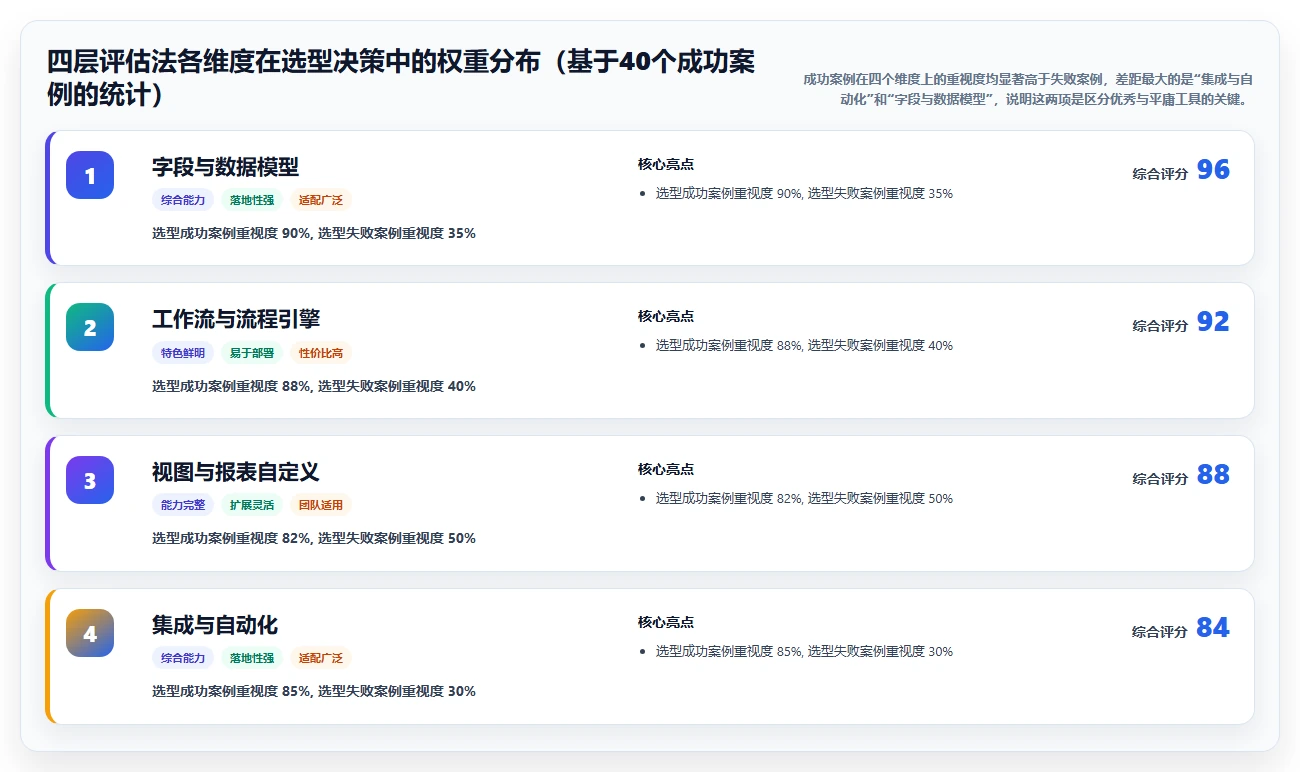Screen dimensions: 1300x772
Task: Click 综合评分 label beside score 88
Action: click(1160, 479)
